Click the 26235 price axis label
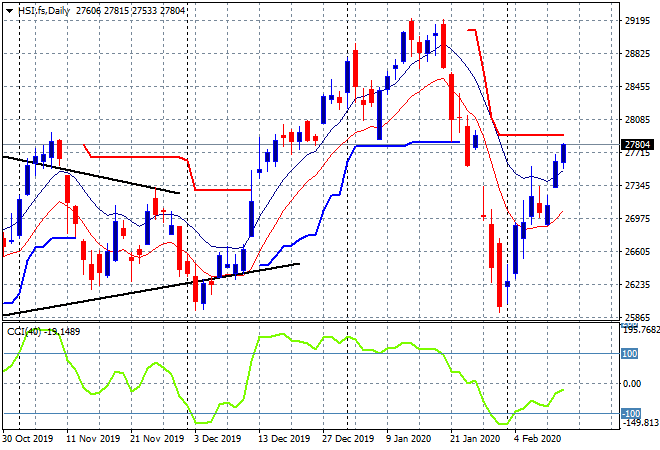The image size is (660, 450). [x=637, y=285]
